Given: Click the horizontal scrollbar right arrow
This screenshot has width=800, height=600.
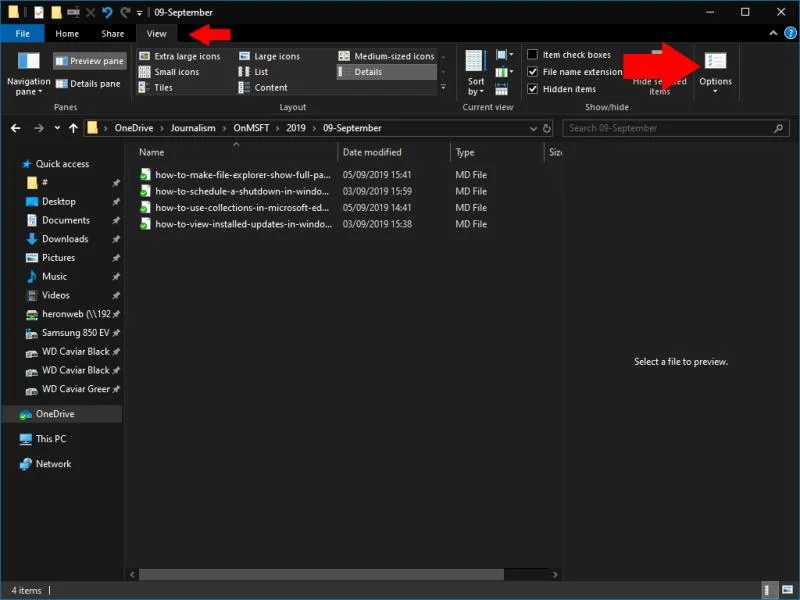Looking at the screenshot, I should click(555, 574).
